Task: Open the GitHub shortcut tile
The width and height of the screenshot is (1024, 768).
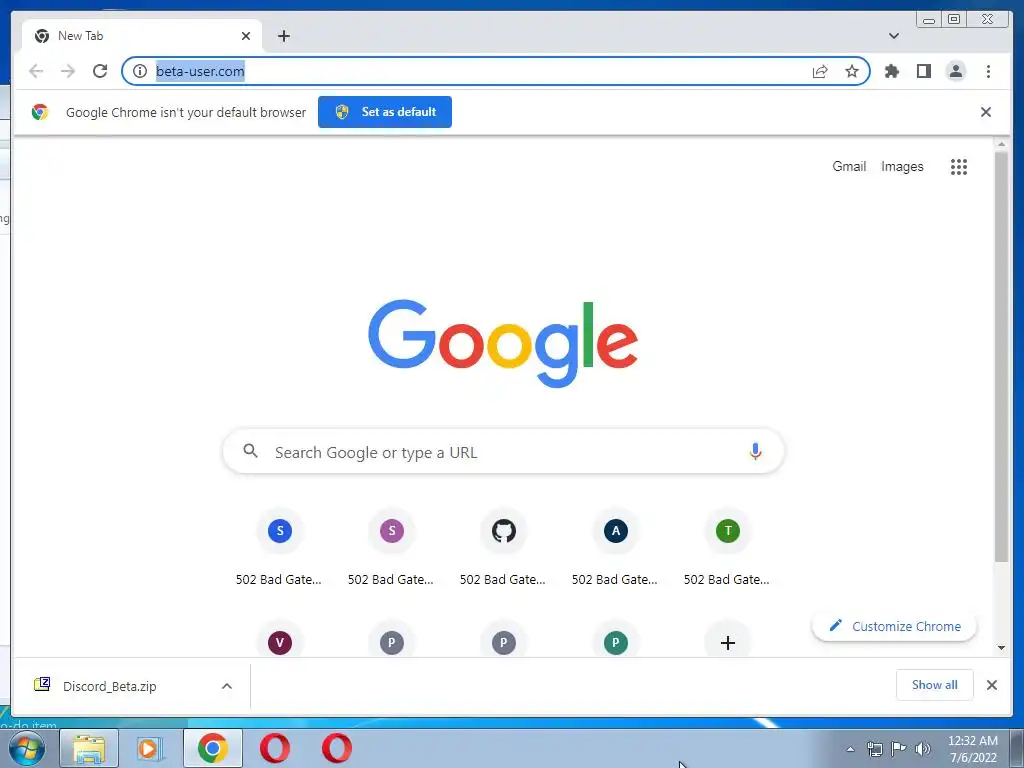Action: point(504,531)
